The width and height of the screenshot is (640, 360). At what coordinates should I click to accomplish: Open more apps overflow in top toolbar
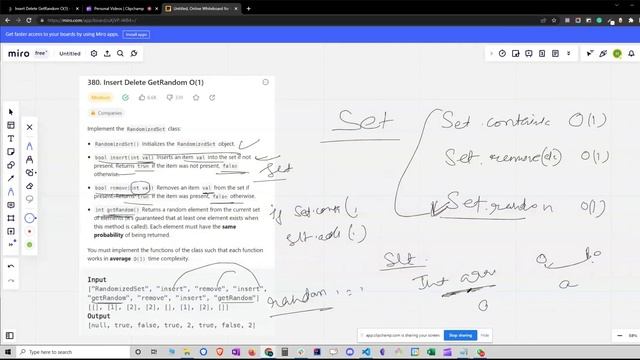pos(569,53)
